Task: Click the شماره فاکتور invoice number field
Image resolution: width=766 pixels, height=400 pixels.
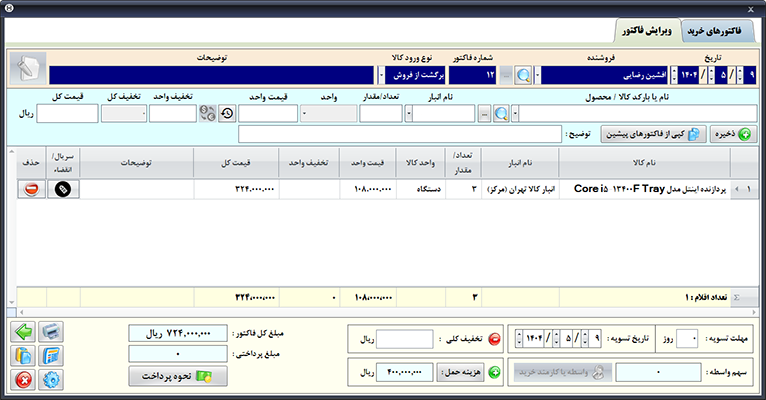Action: click(473, 76)
